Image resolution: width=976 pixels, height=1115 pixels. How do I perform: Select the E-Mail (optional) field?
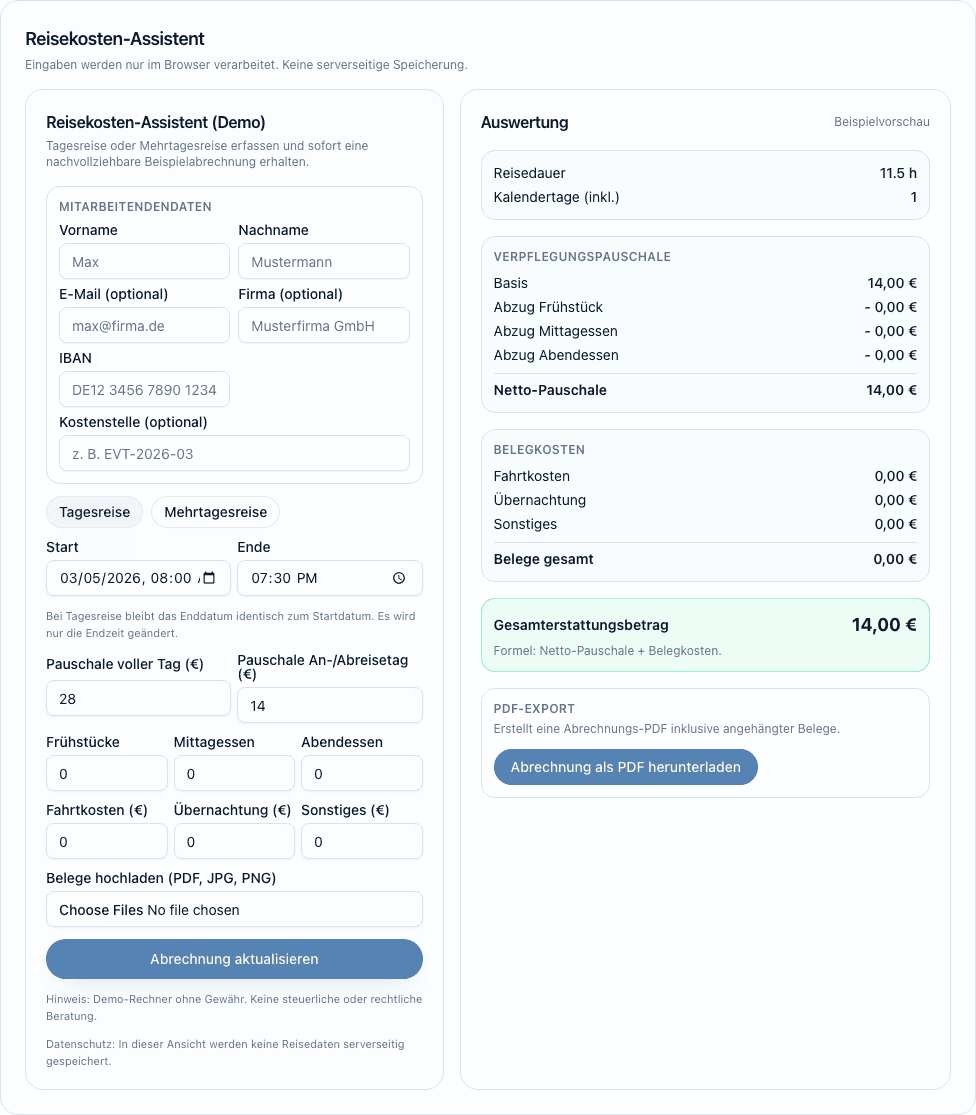pos(144,326)
